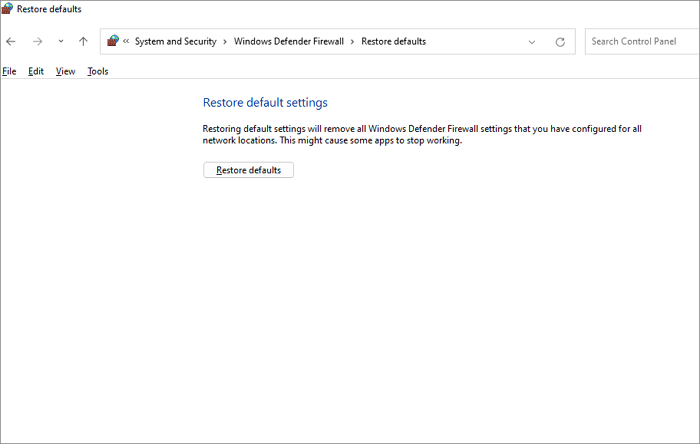Open the Edit menu
The width and height of the screenshot is (700, 444).
36,72
